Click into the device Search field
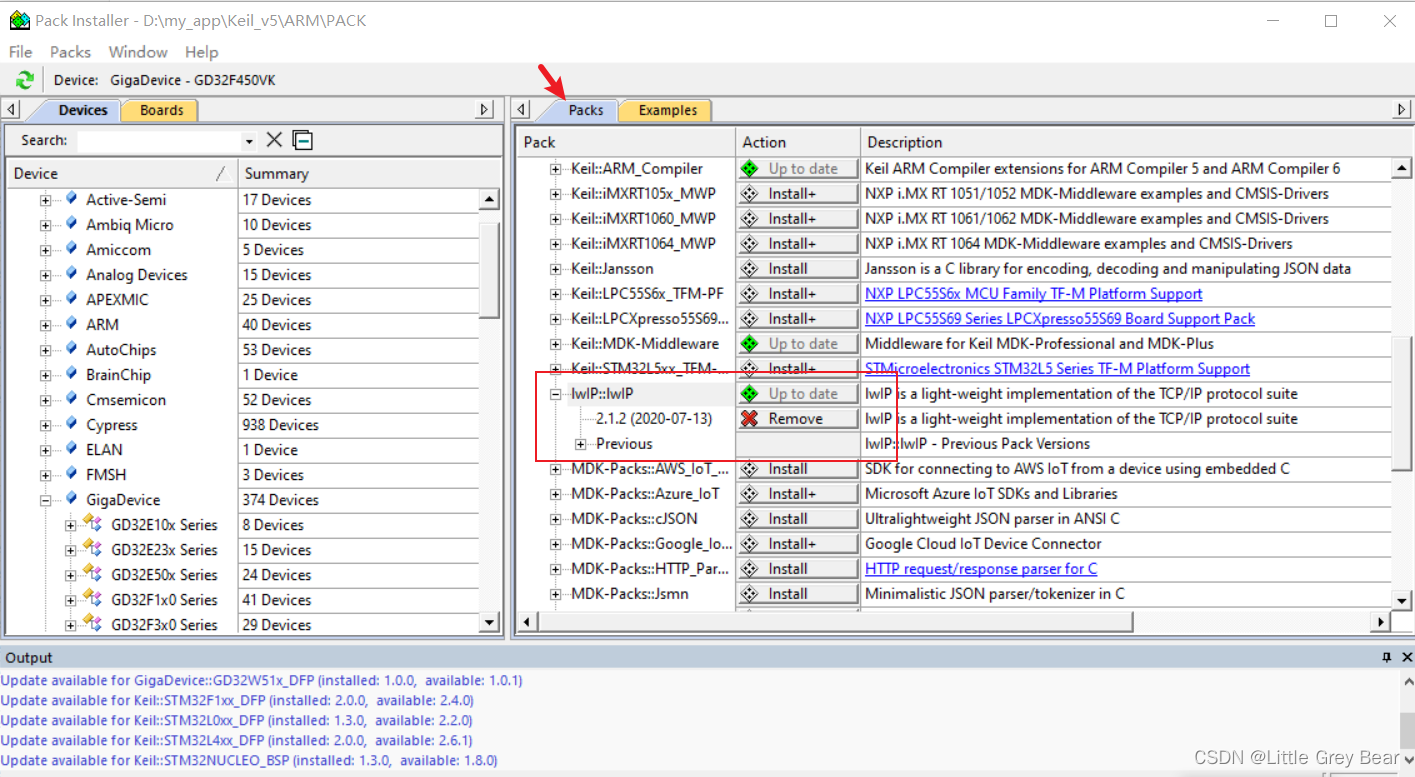 [x=158, y=141]
